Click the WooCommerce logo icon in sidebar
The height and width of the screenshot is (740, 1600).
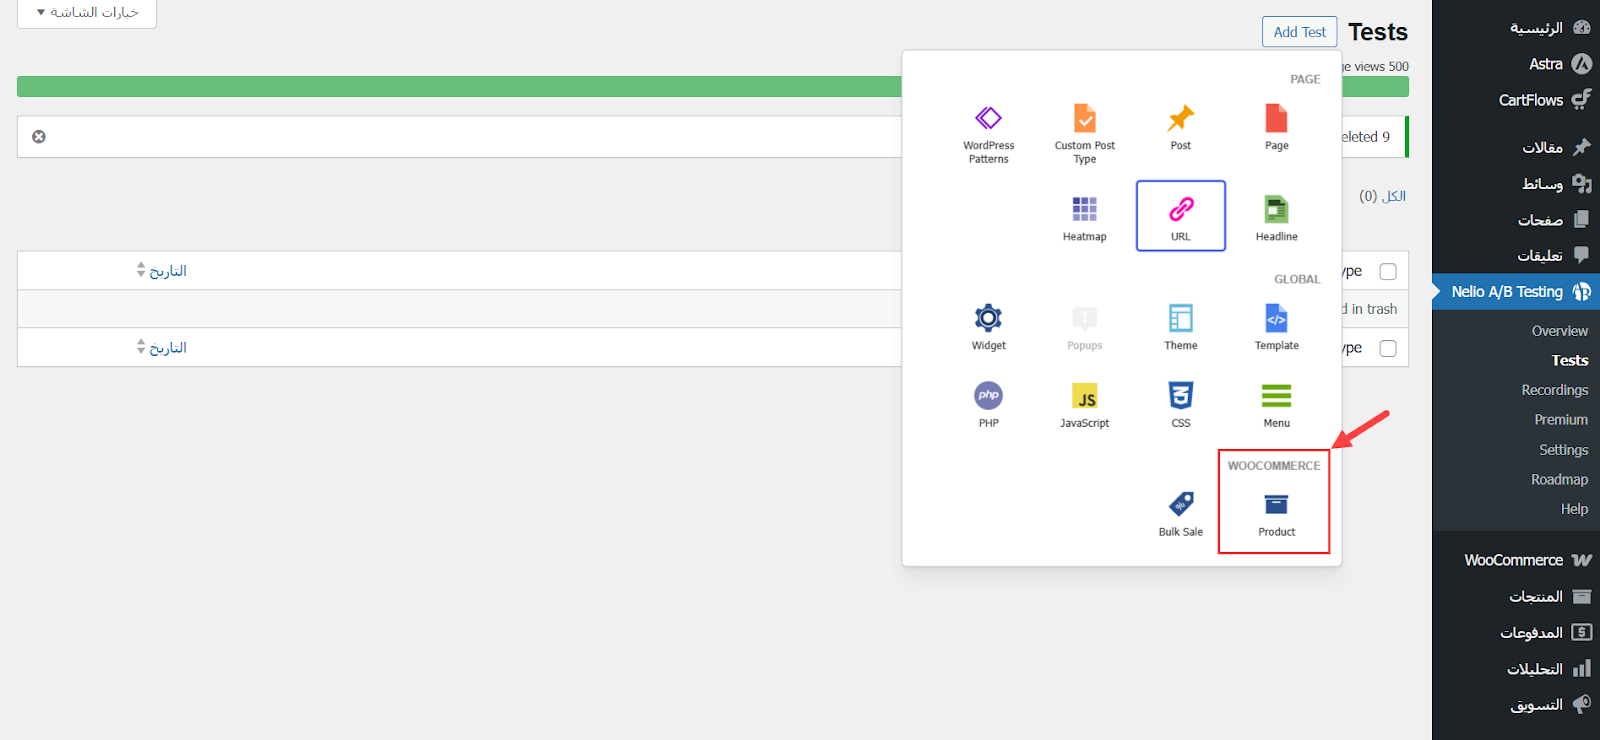coord(1581,560)
